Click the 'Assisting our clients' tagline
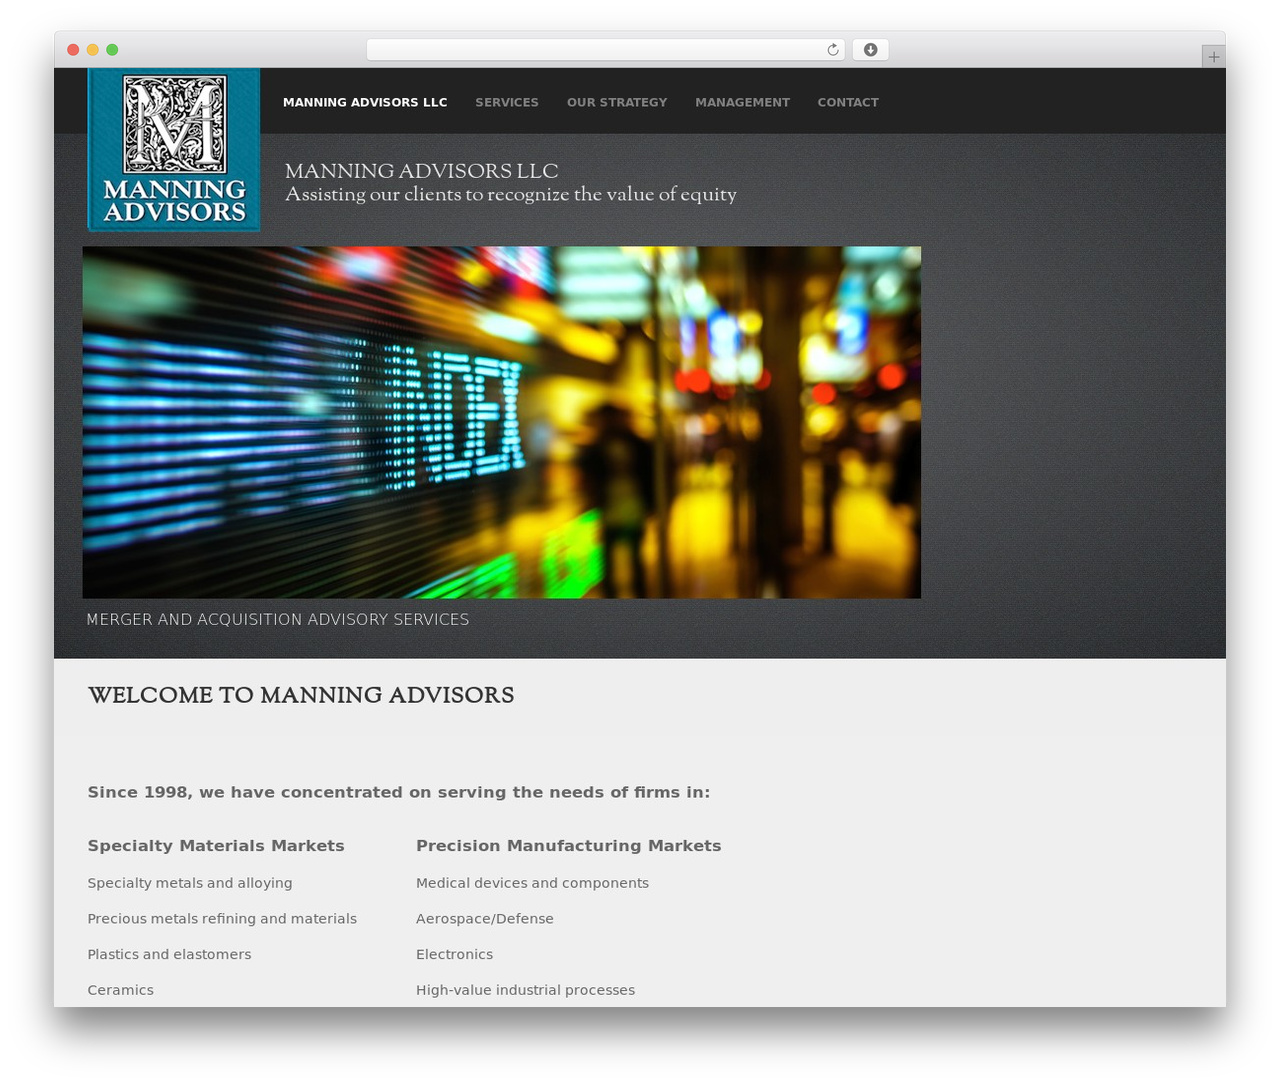 click(x=511, y=195)
